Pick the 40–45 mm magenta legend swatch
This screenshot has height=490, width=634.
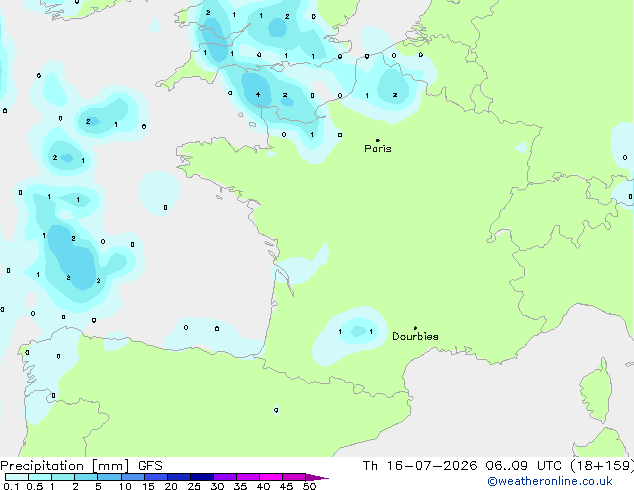pyautogui.click(x=271, y=477)
